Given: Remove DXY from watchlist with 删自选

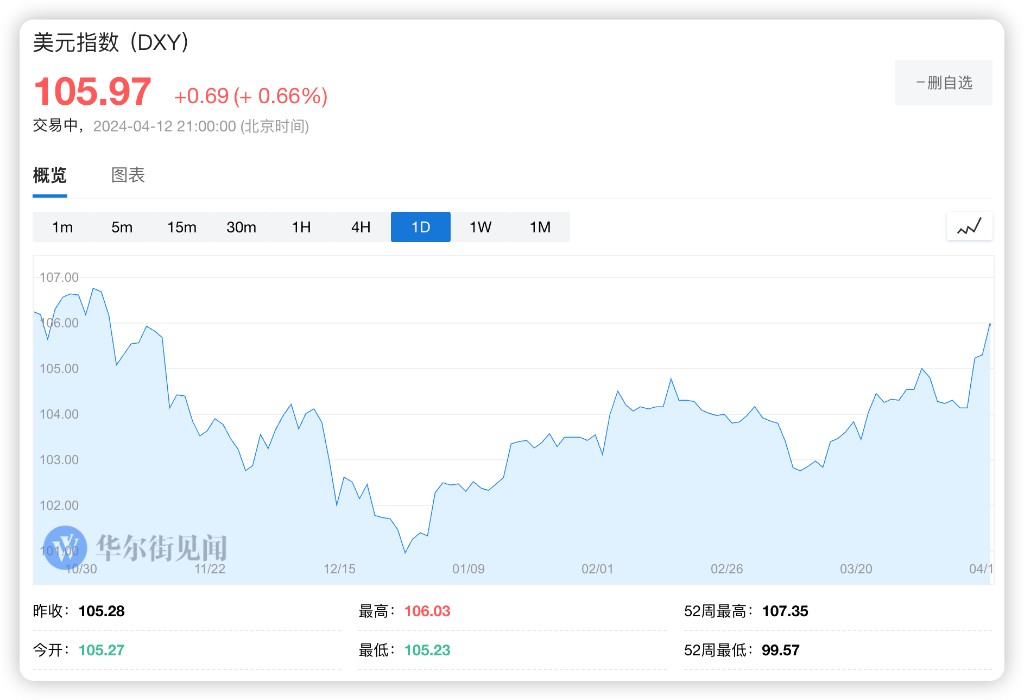Looking at the screenshot, I should pos(943,83).
